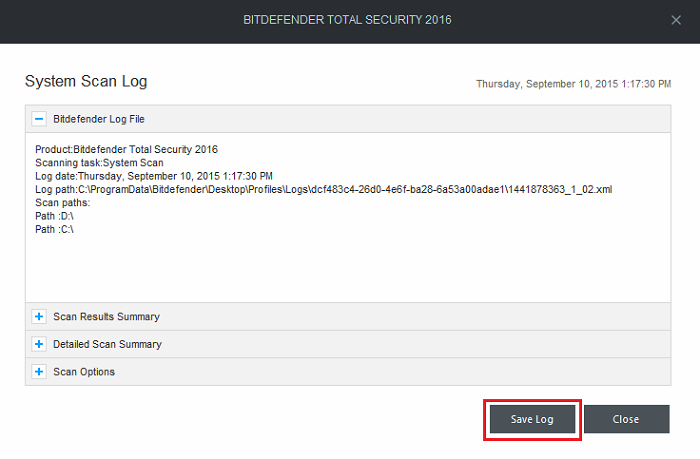
Task: Open Scan Options using its plus icon
Action: (x=39, y=372)
